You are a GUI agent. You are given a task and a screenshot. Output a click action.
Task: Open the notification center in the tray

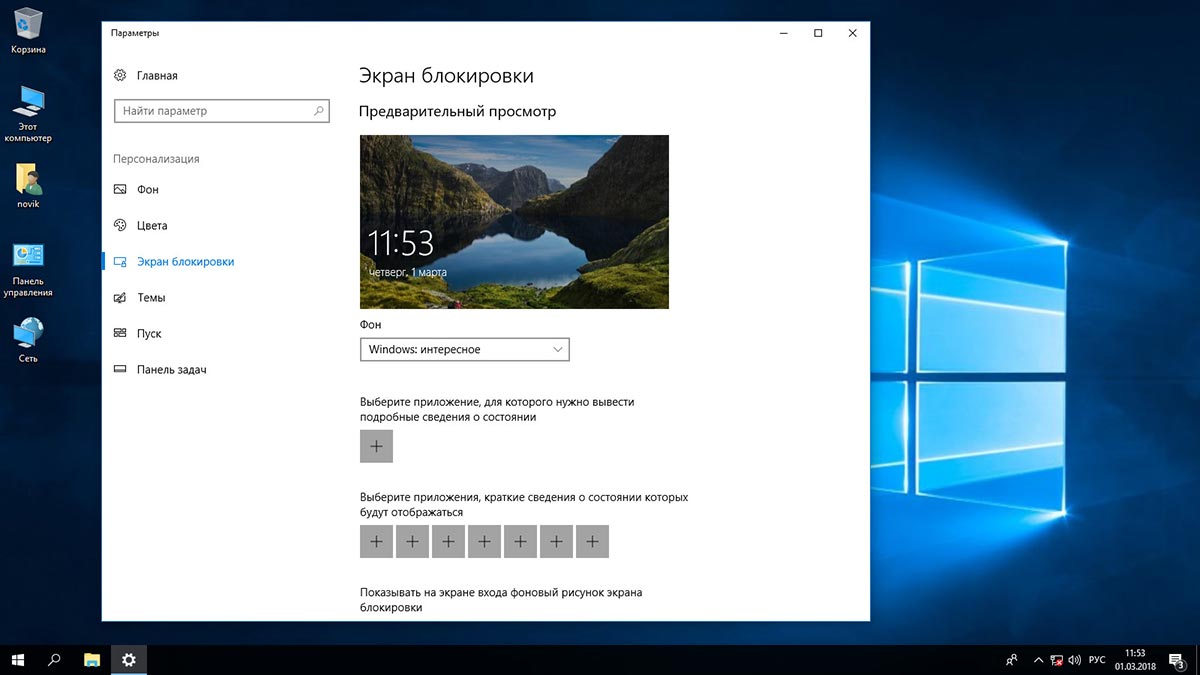(x=1177, y=659)
